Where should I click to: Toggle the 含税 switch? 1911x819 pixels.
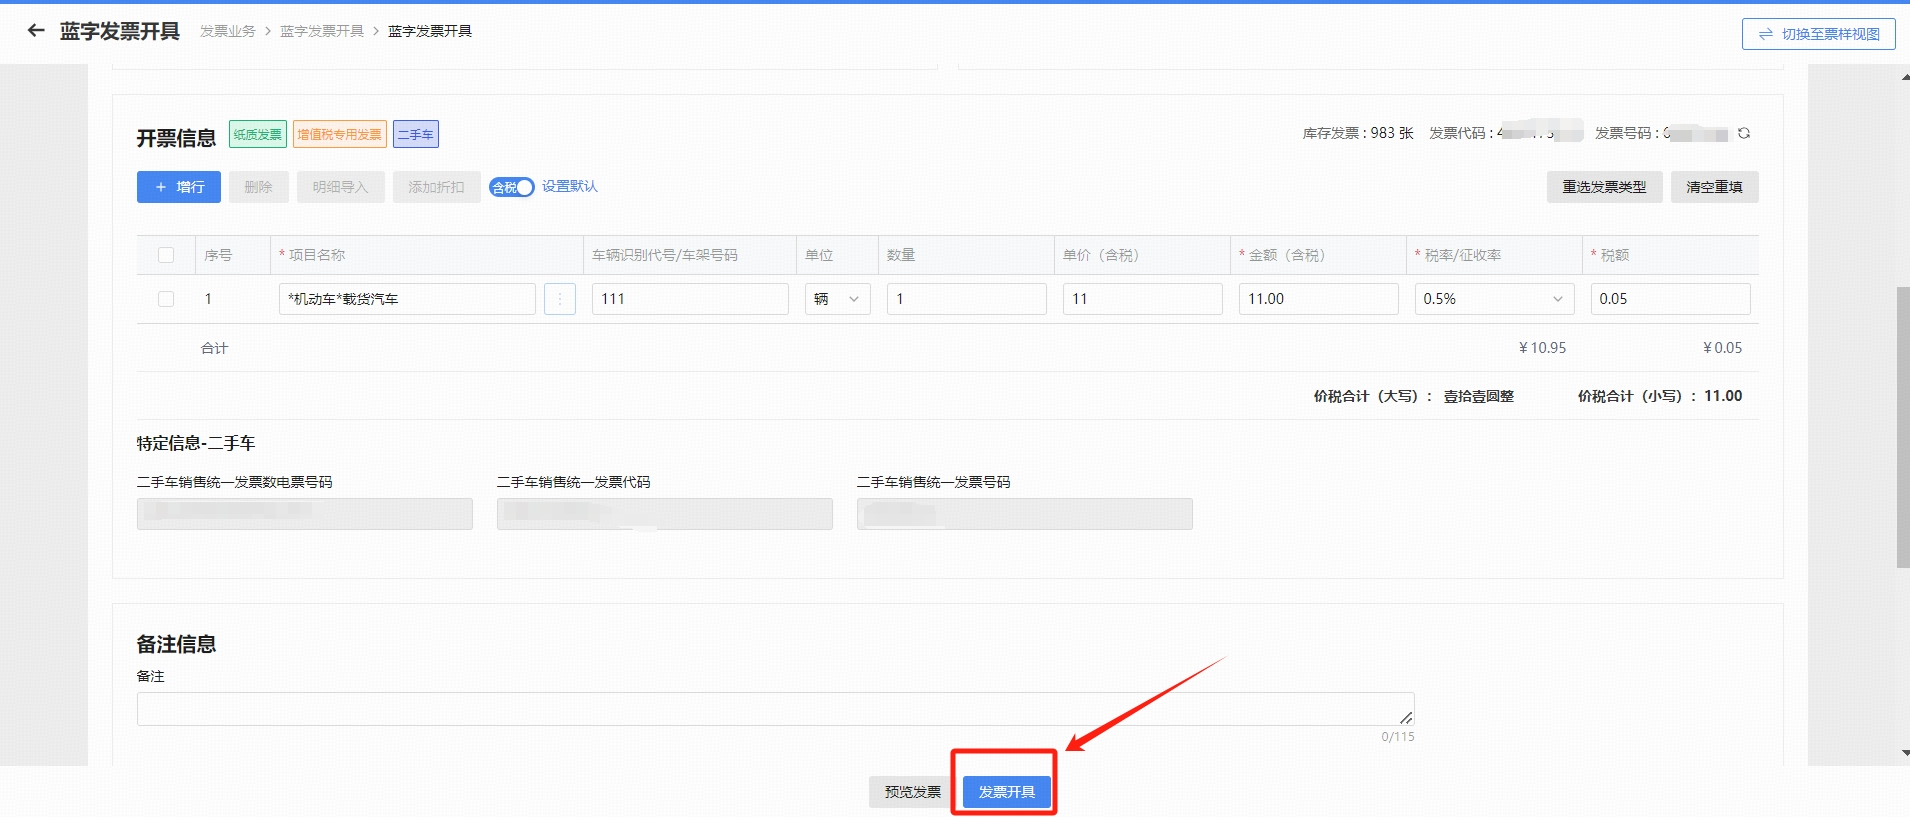511,187
